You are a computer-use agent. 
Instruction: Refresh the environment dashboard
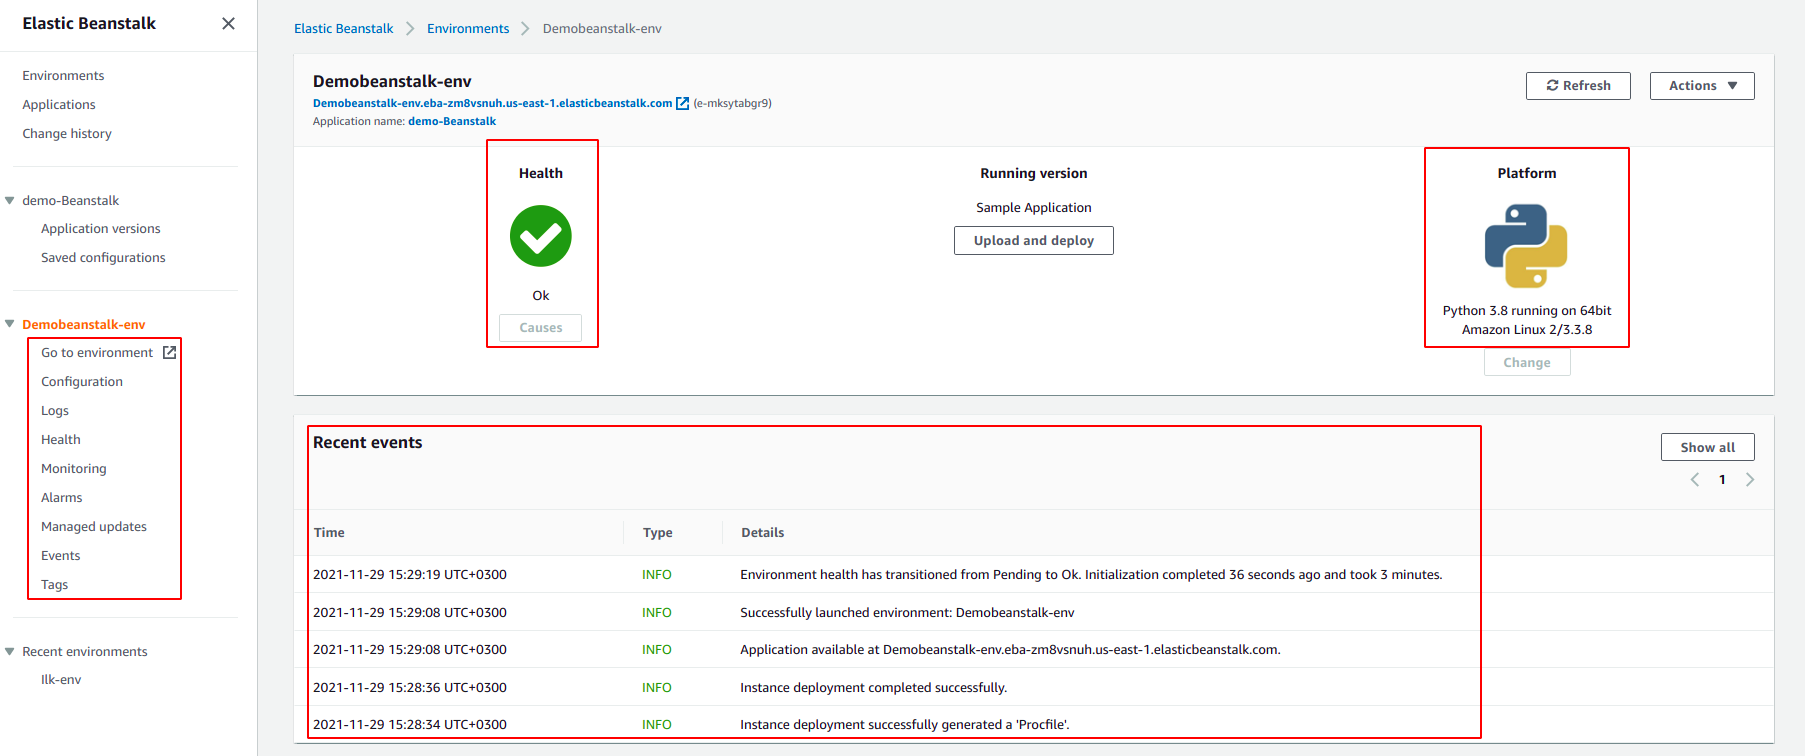tap(1578, 86)
